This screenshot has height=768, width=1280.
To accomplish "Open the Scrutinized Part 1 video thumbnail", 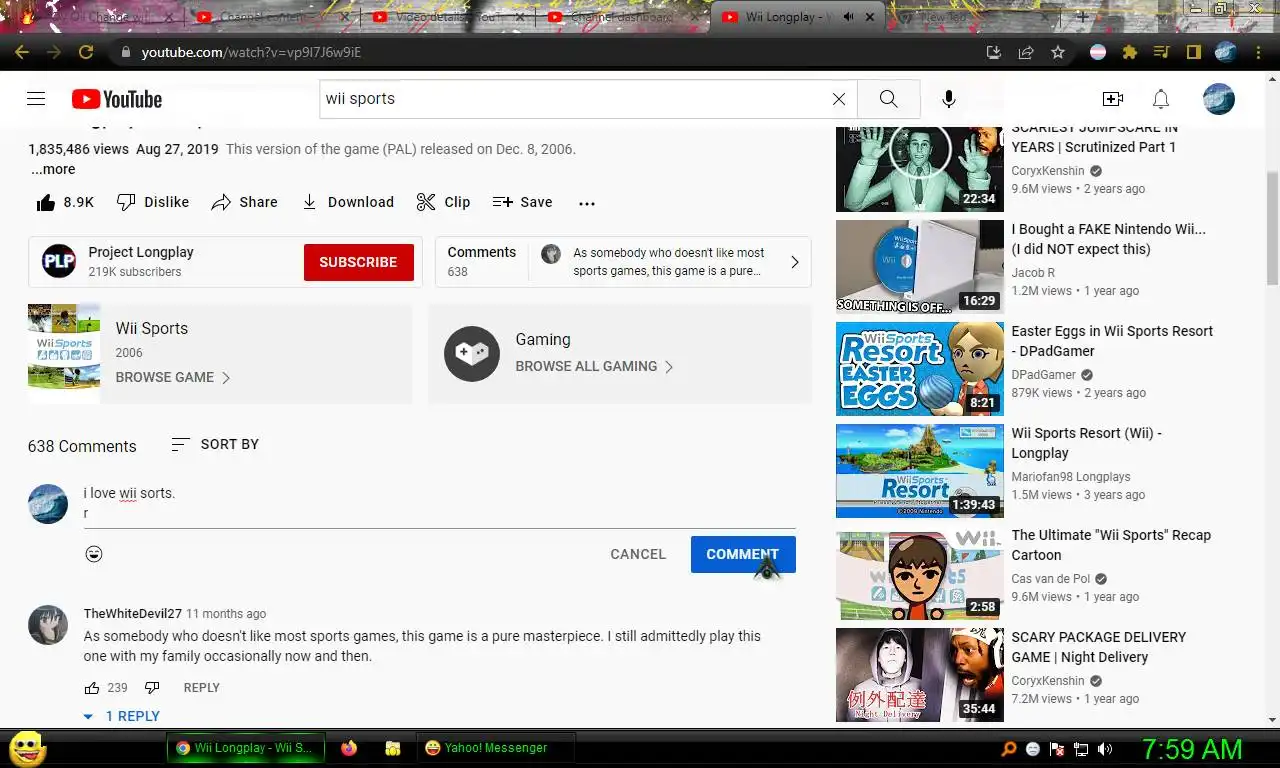I will 920,168.
